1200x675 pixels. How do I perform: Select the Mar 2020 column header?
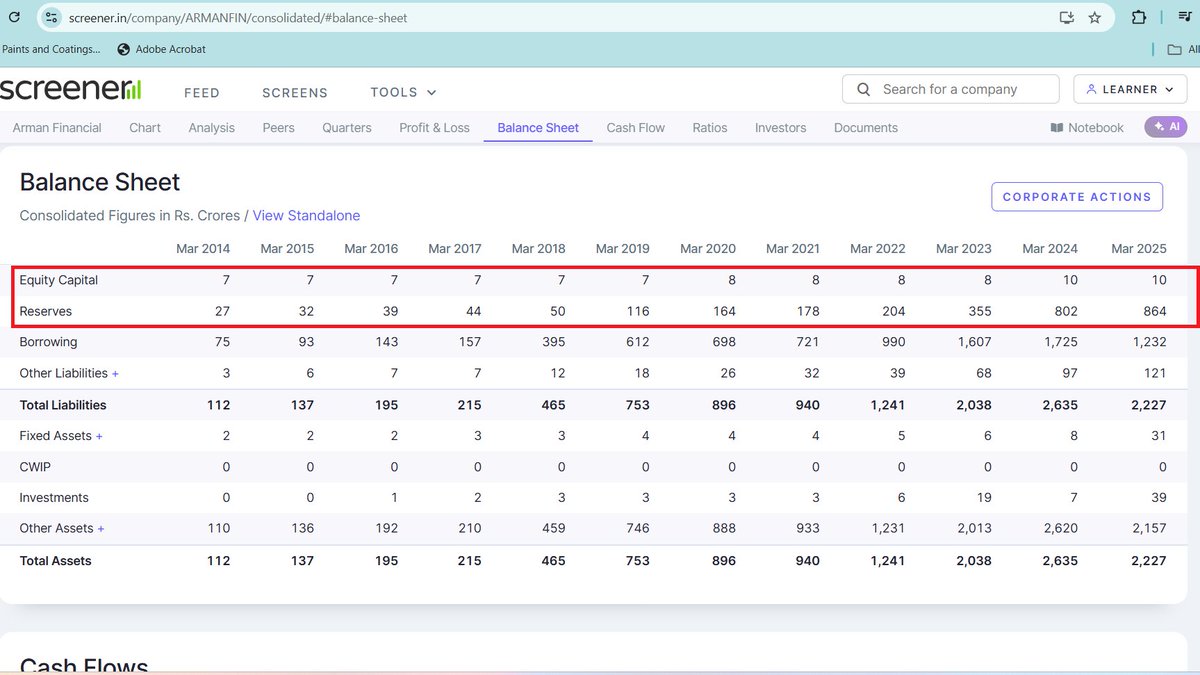coord(708,249)
